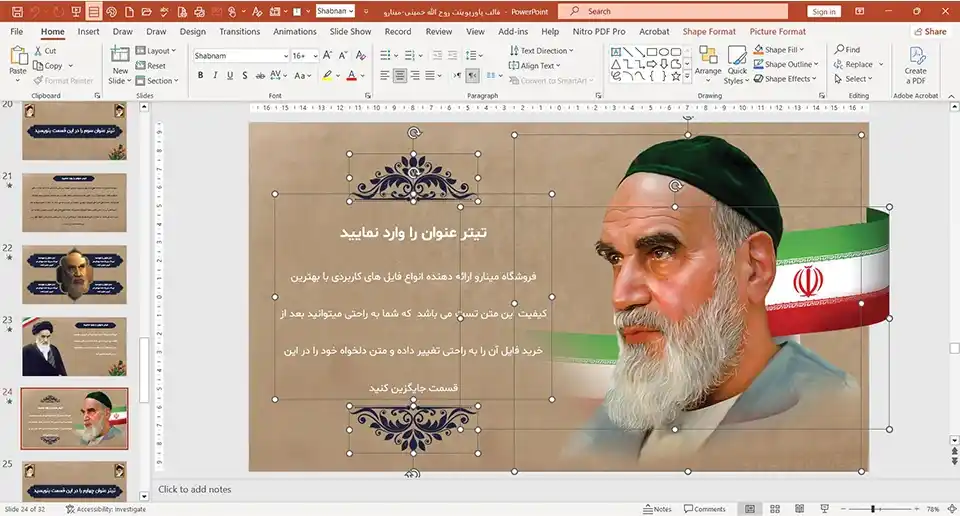Click the Reset slide button
The height and width of the screenshot is (516, 960).
[x=151, y=65]
